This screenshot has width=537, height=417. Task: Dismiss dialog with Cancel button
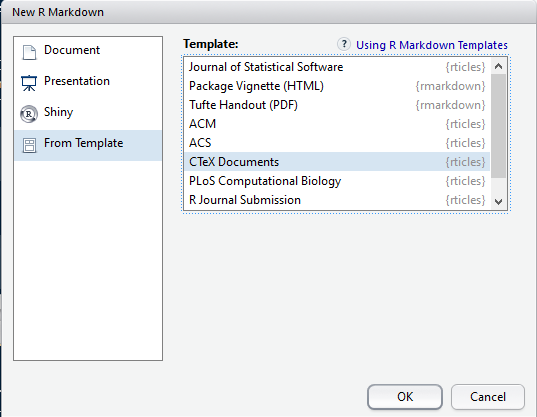tap(488, 397)
